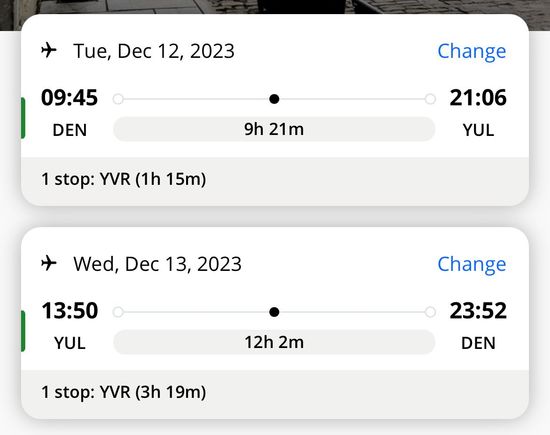Select the 09:45 departure time

click(69, 98)
